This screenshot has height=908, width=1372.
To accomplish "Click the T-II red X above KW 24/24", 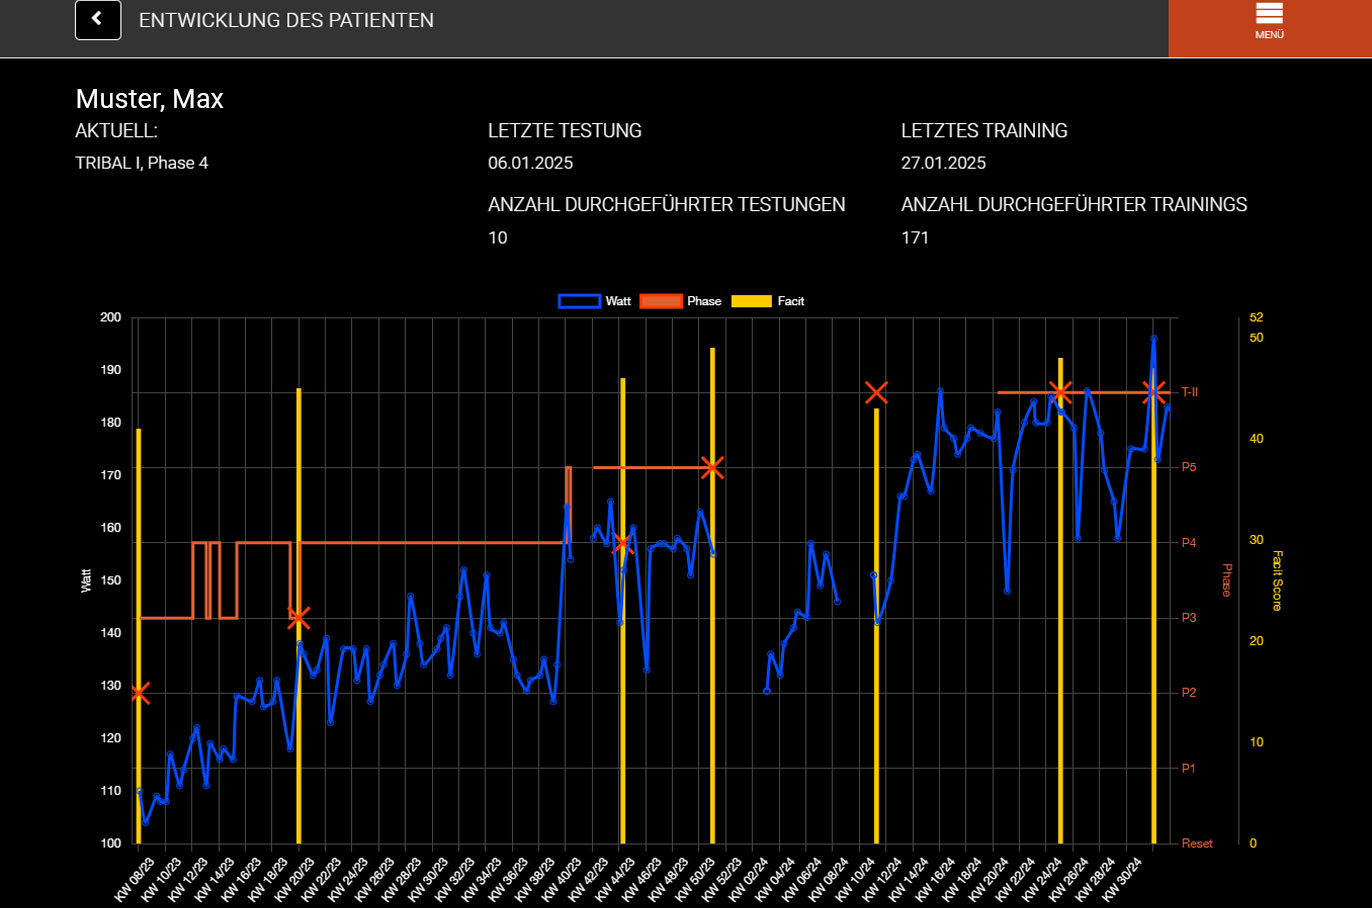I will tap(1061, 392).
